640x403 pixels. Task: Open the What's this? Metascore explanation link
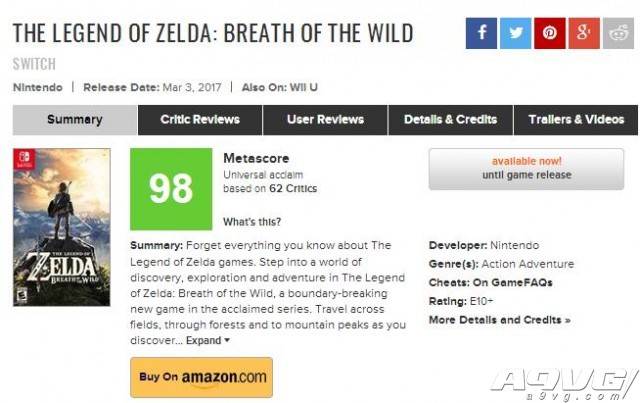252,222
